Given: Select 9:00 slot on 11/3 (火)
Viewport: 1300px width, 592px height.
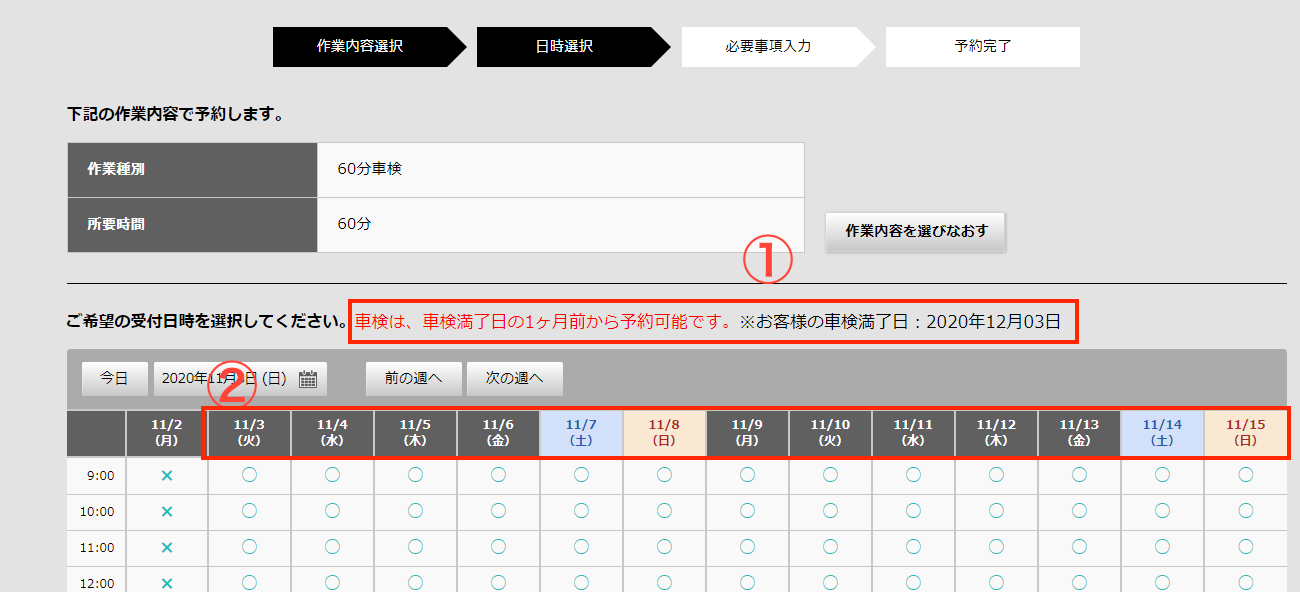Looking at the screenshot, I should [249, 475].
